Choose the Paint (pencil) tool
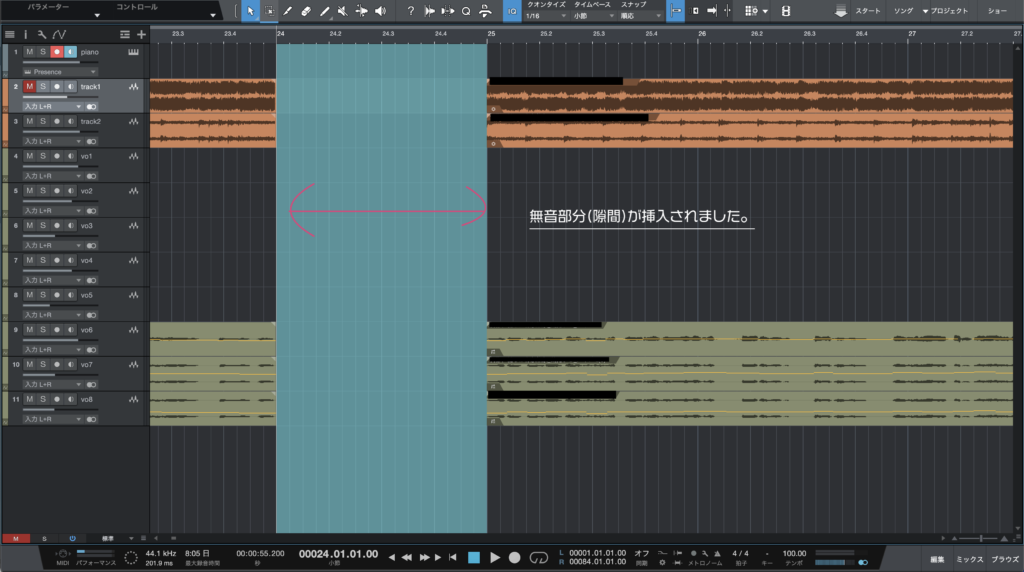This screenshot has width=1024, height=572. coord(325,11)
